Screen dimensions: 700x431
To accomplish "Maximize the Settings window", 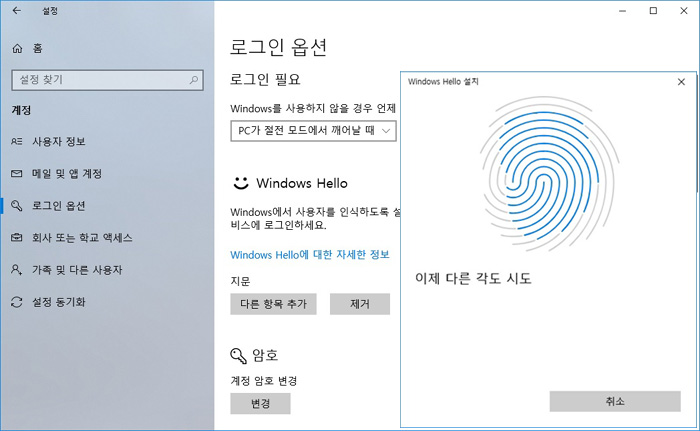I will point(653,11).
